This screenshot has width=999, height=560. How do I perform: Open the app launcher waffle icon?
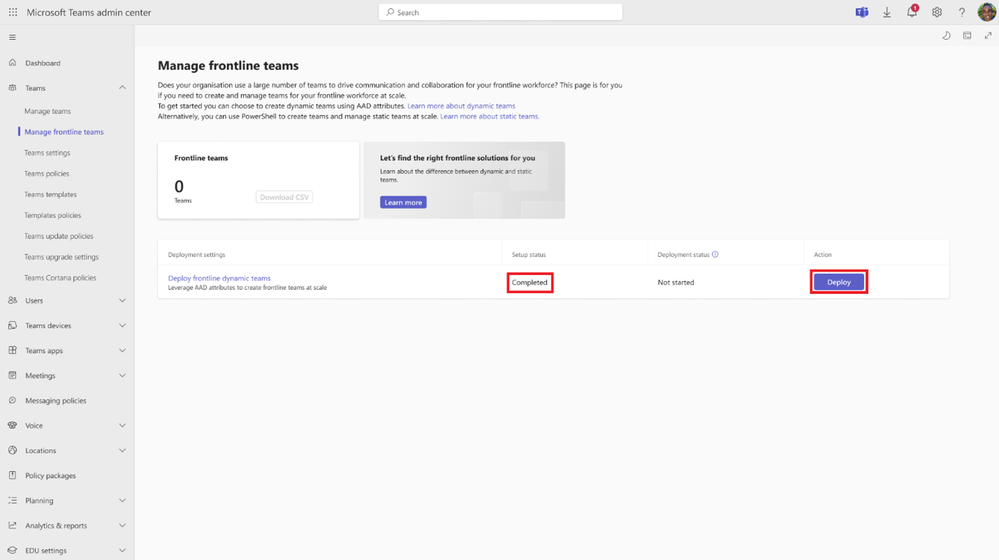click(13, 12)
